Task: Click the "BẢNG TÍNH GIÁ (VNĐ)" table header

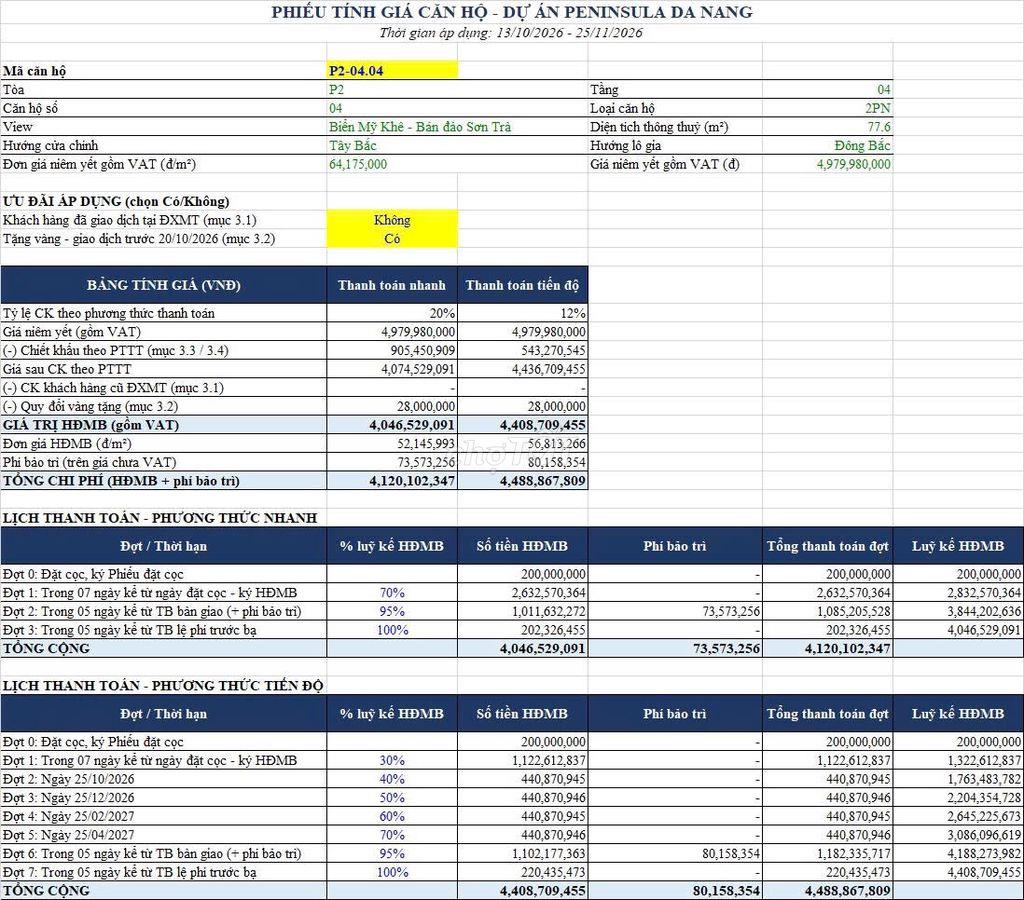Action: [x=164, y=285]
